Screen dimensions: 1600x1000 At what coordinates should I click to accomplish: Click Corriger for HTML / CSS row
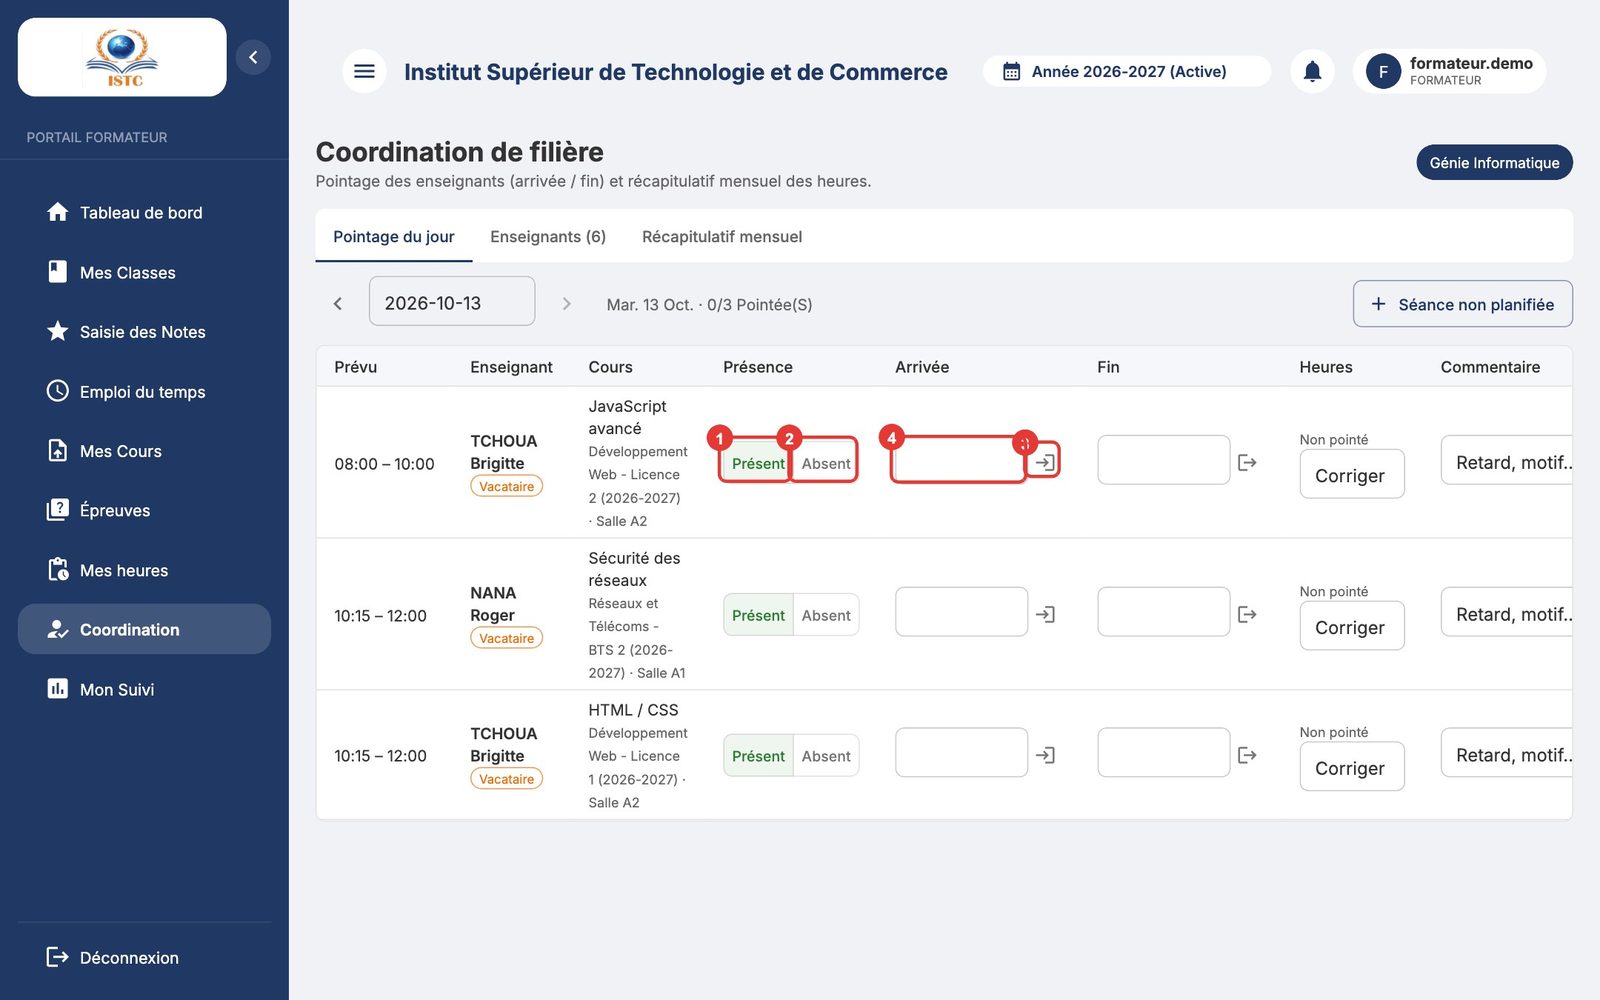[x=1351, y=767]
